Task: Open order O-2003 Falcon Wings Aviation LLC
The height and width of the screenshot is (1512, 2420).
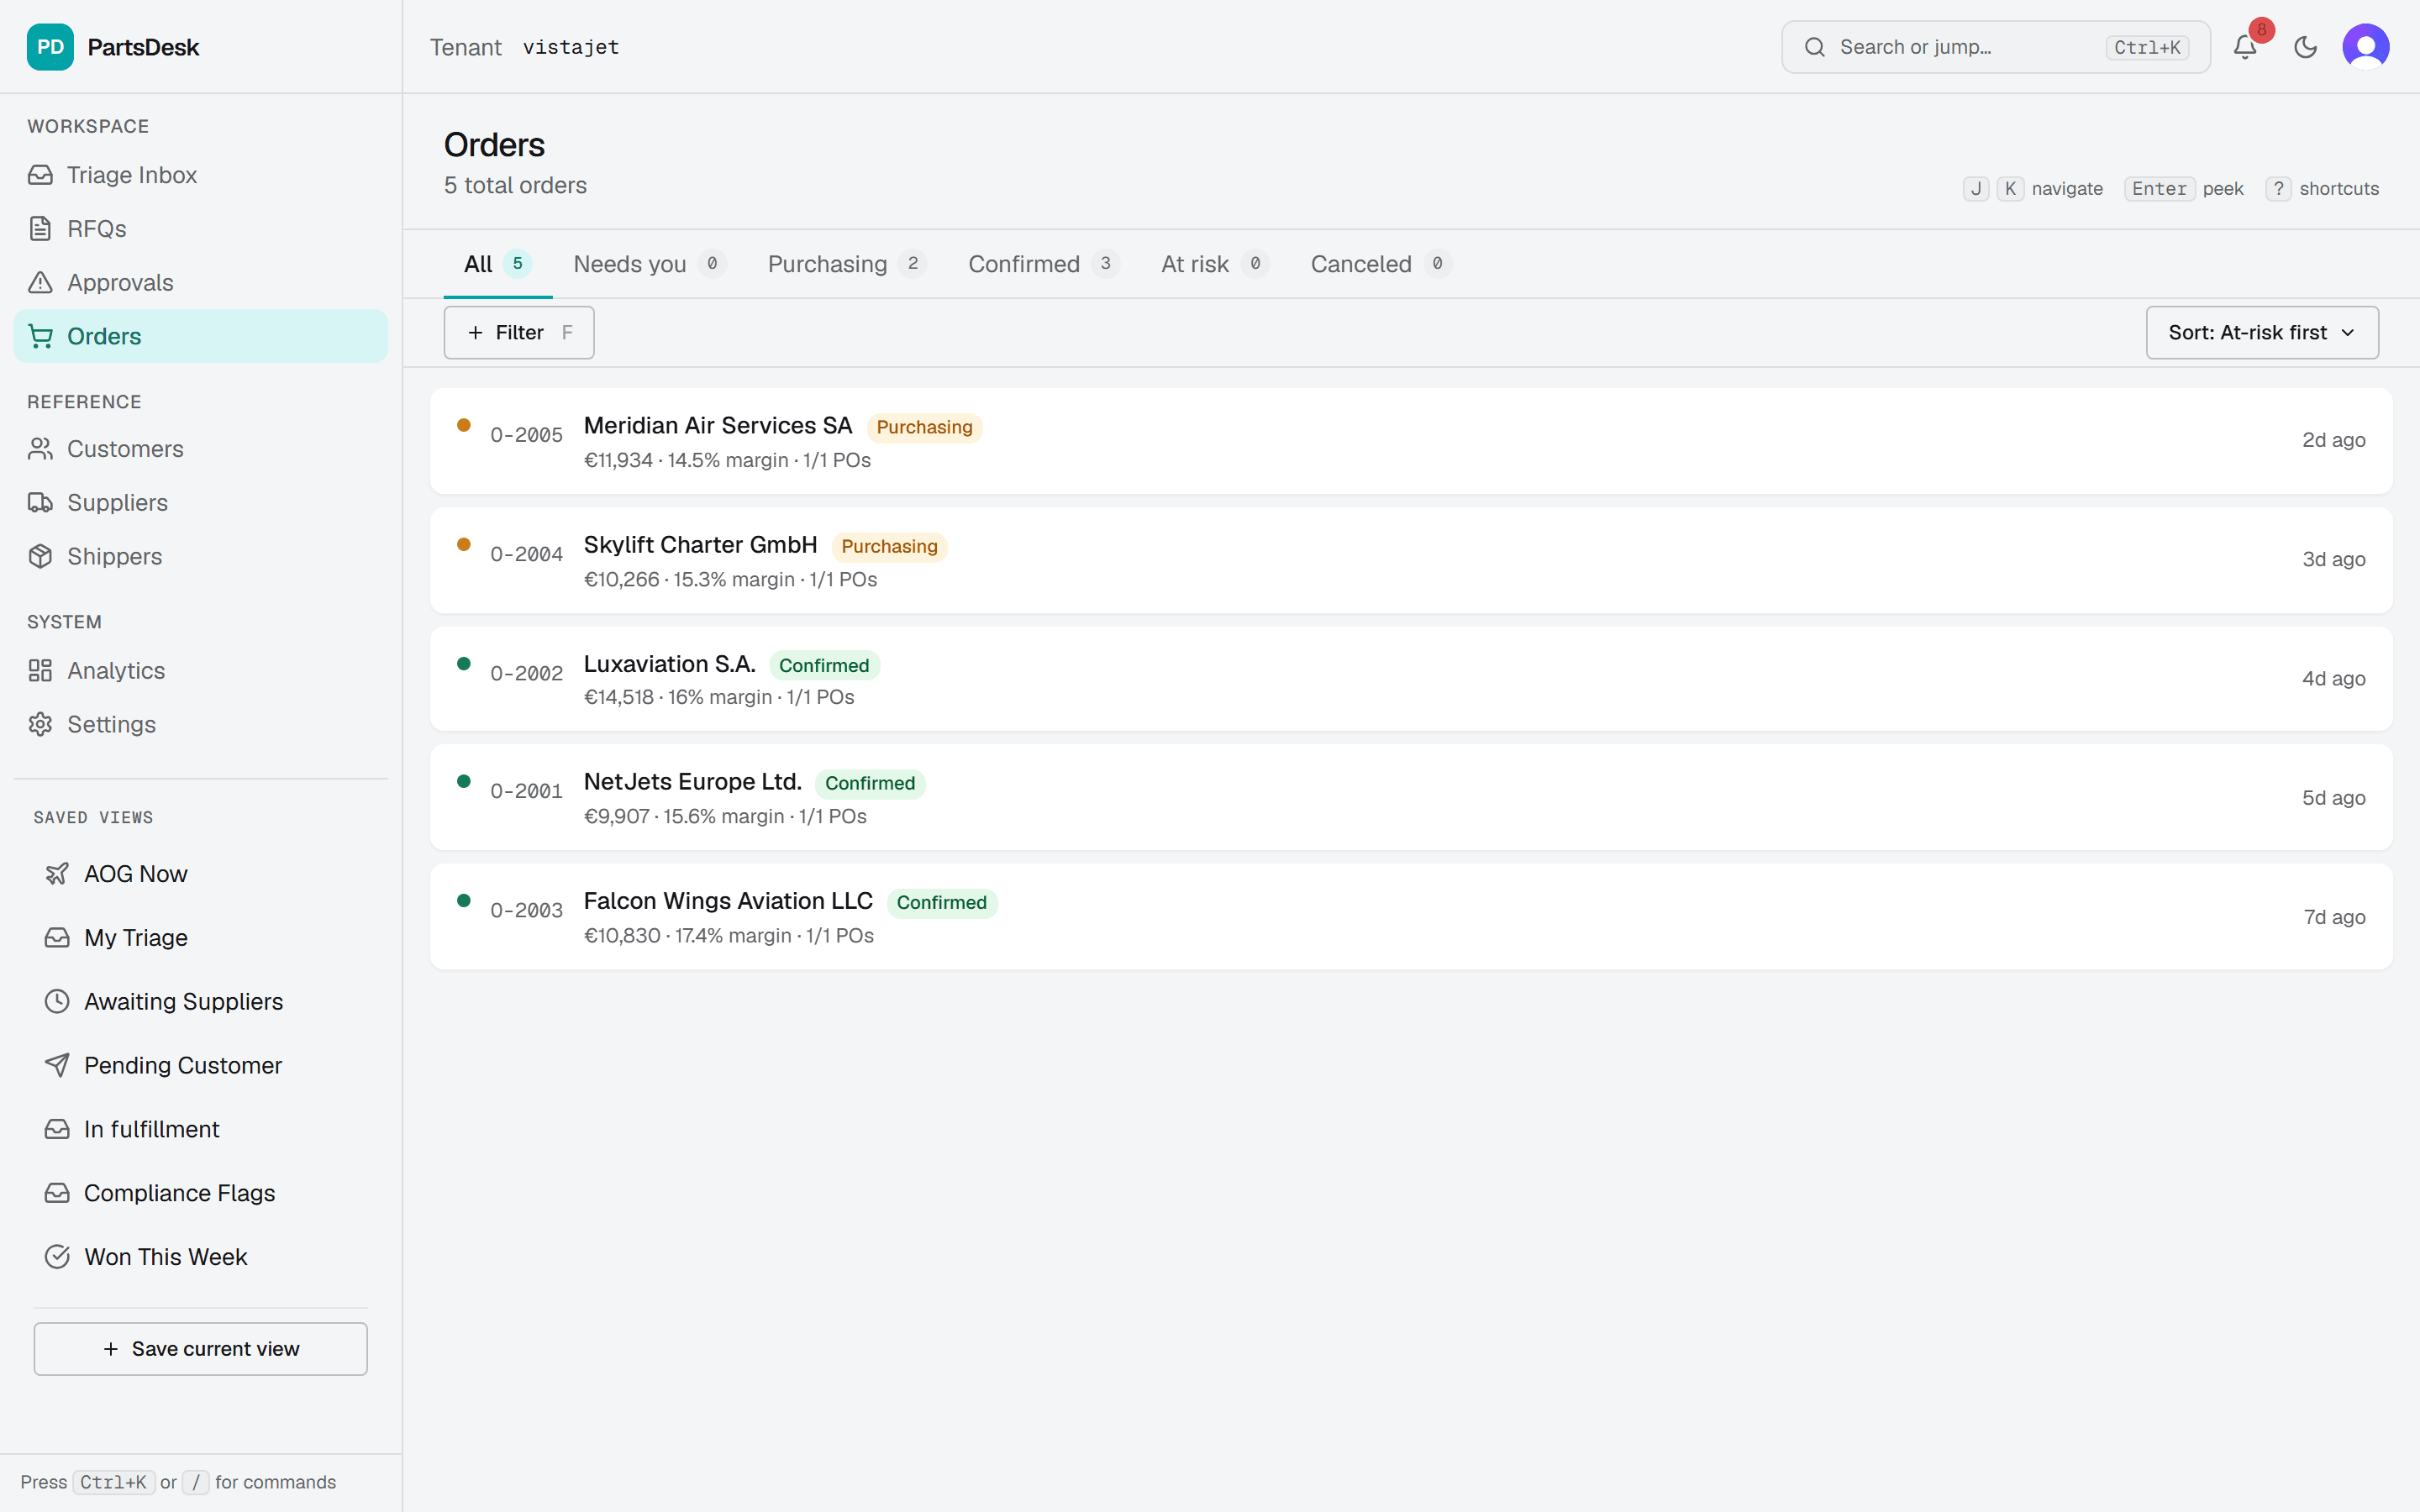Action: 1411,916
